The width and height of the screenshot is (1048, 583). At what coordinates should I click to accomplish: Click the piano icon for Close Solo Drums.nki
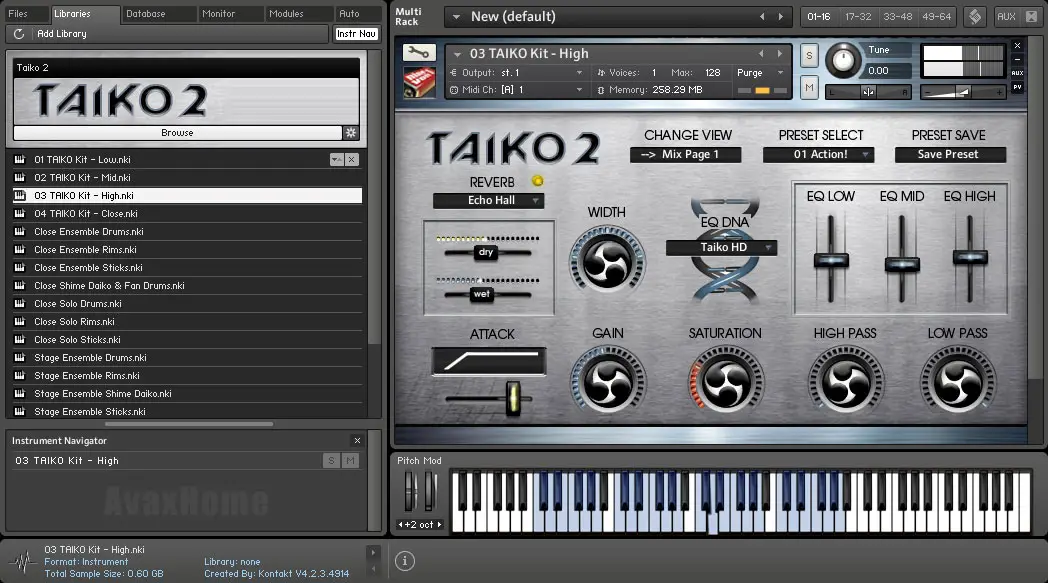(20, 304)
